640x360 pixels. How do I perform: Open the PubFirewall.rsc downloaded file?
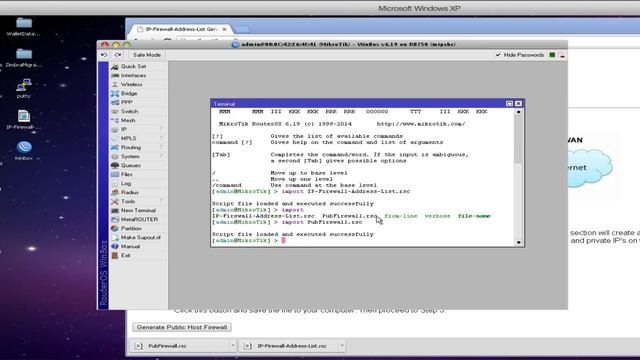167,346
